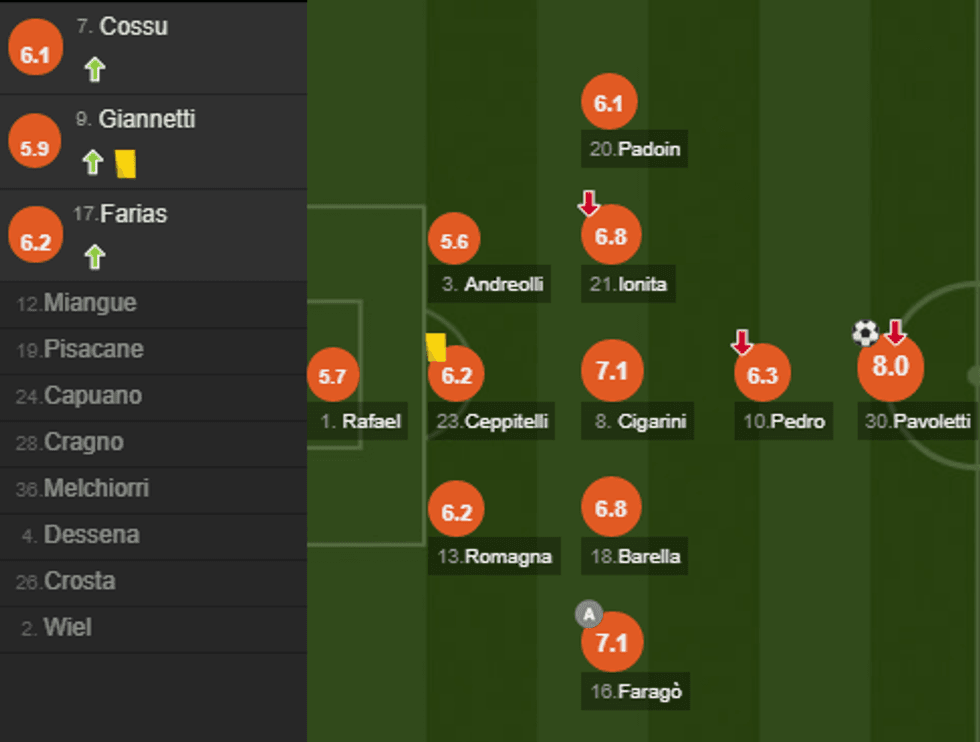The width and height of the screenshot is (980, 742).
Task: Click Cigarini's 7.1 rating circle
Action: [611, 372]
